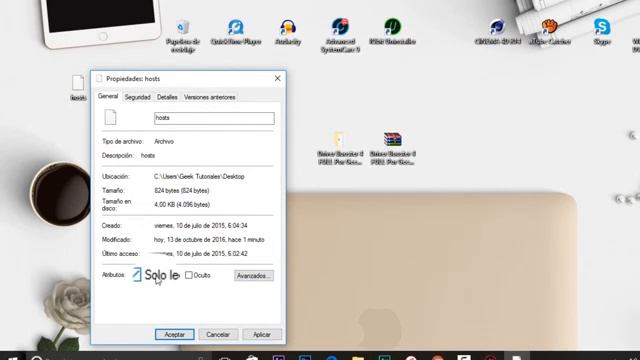Click the file icon in the Properties title bar
Image resolution: width=640 pixels, height=360 pixels.
click(99, 78)
